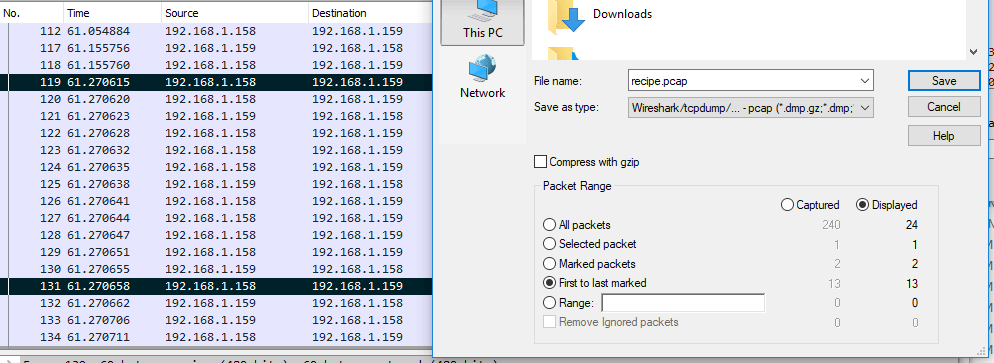Select packet 129 in the packet list
This screenshot has height=363, width=994.
click(x=216, y=252)
